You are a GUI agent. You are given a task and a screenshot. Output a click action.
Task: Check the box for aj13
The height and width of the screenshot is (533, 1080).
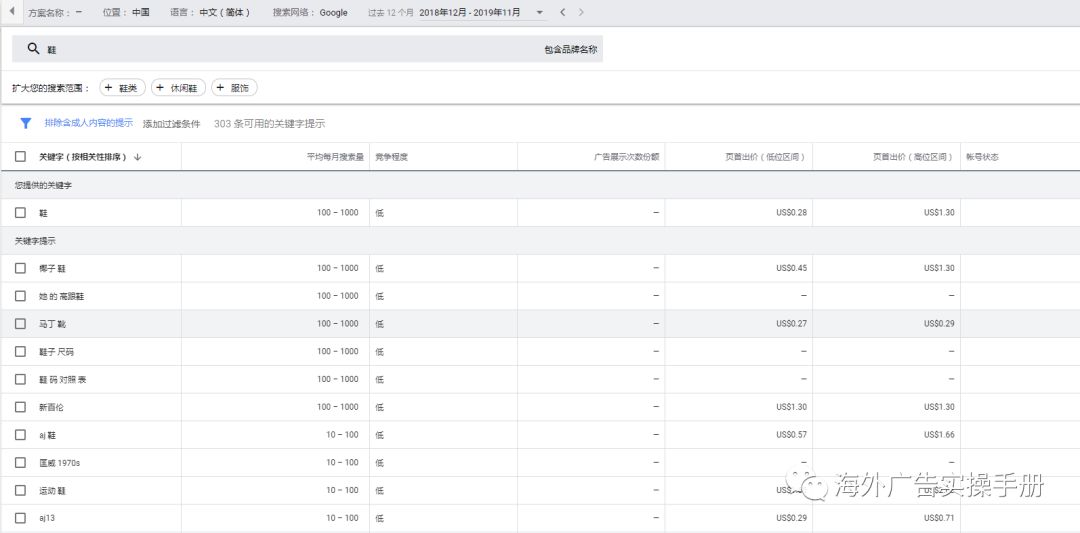(21, 518)
